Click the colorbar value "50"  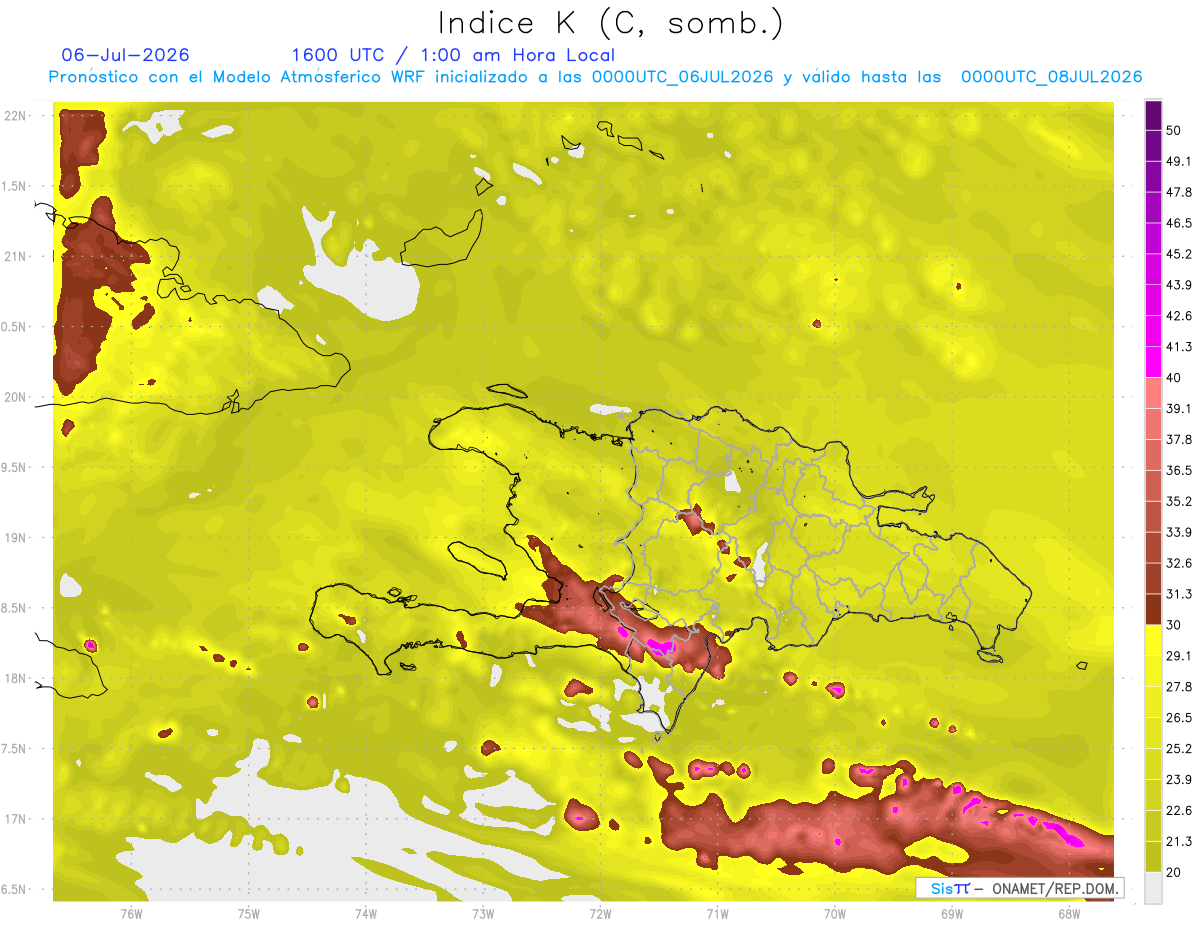(x=1173, y=130)
